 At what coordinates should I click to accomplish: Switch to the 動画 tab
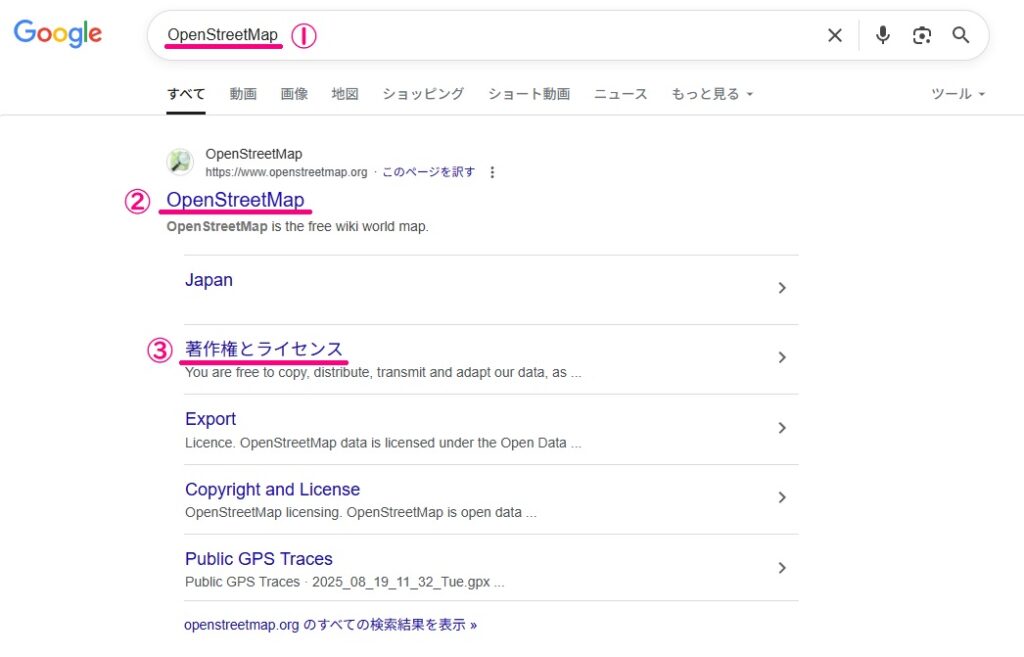tap(243, 93)
